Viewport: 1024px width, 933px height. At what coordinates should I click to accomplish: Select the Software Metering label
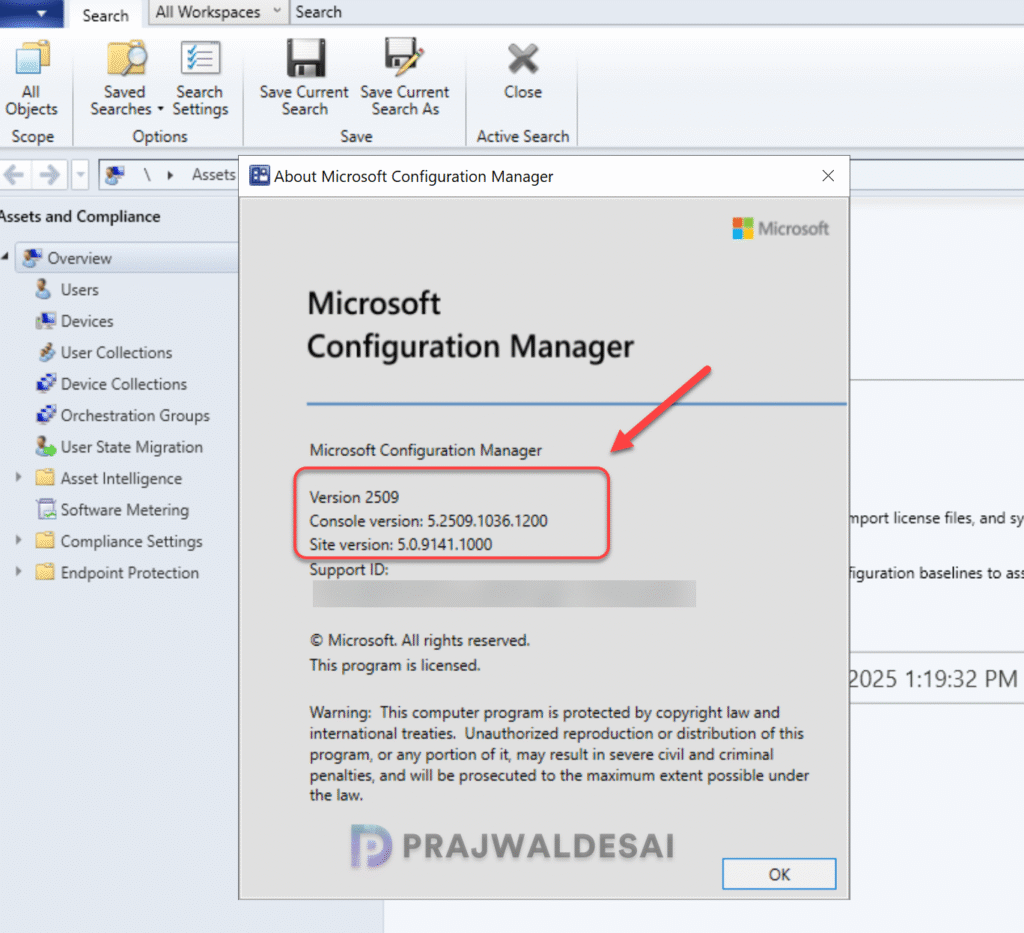[x=125, y=509]
